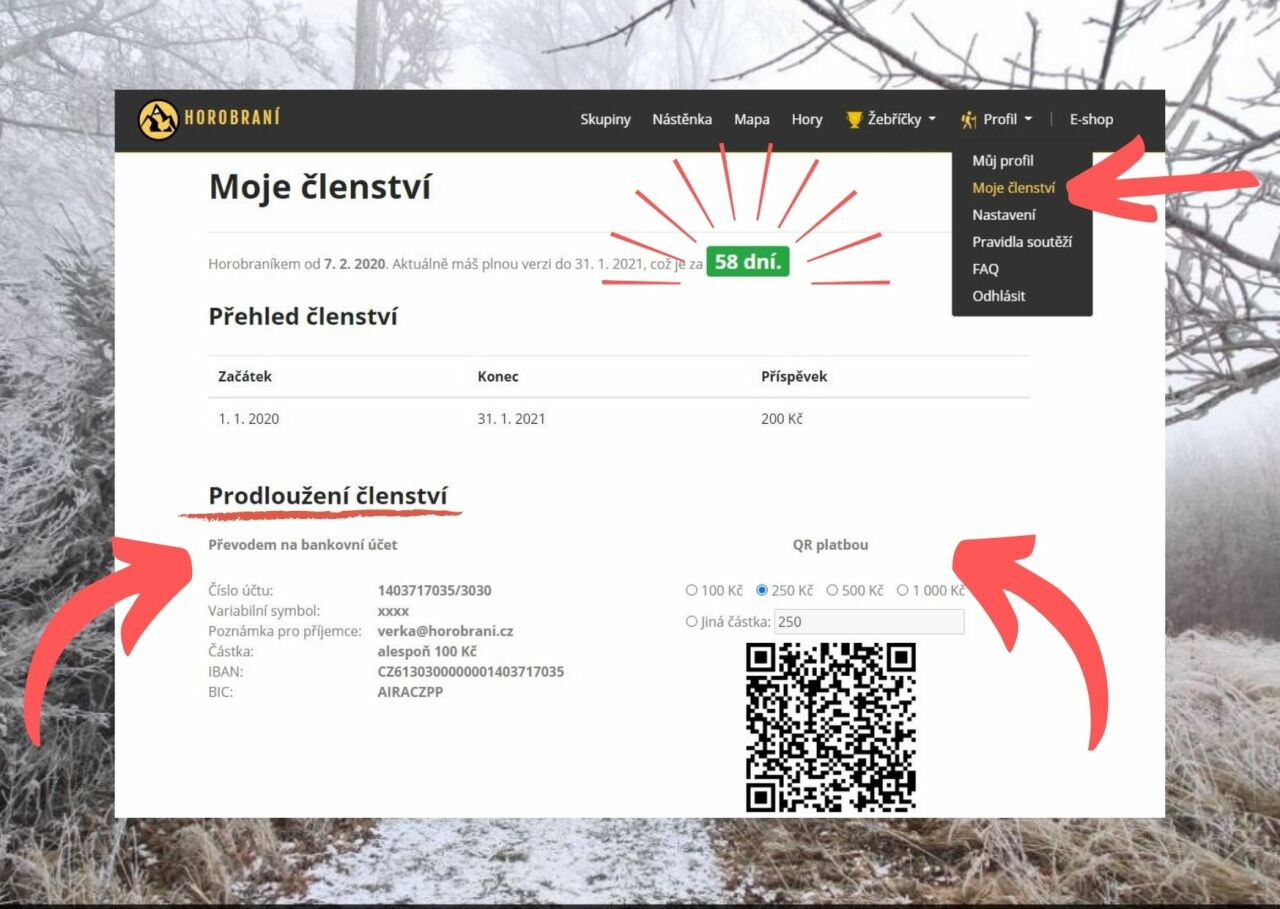Screen dimensions: 1280x909
Task: Click the end date 31. 1. 2021 in table
Action: [x=511, y=419]
